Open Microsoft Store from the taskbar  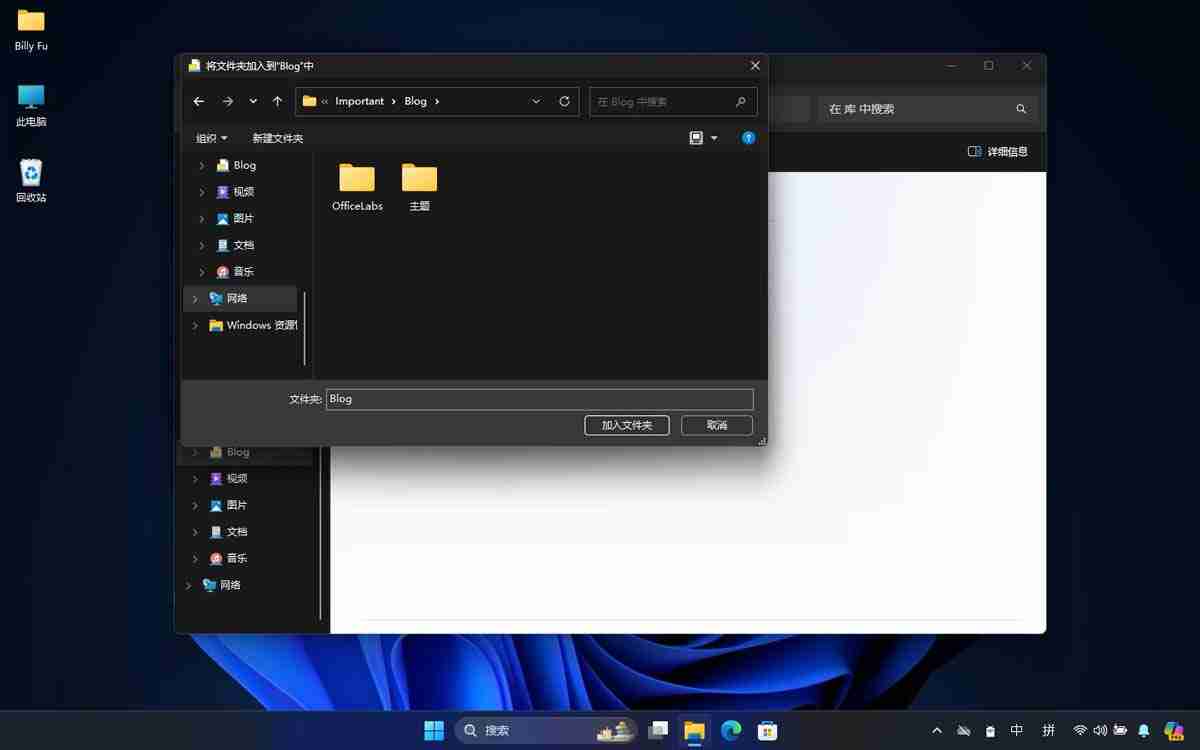[x=766, y=730]
